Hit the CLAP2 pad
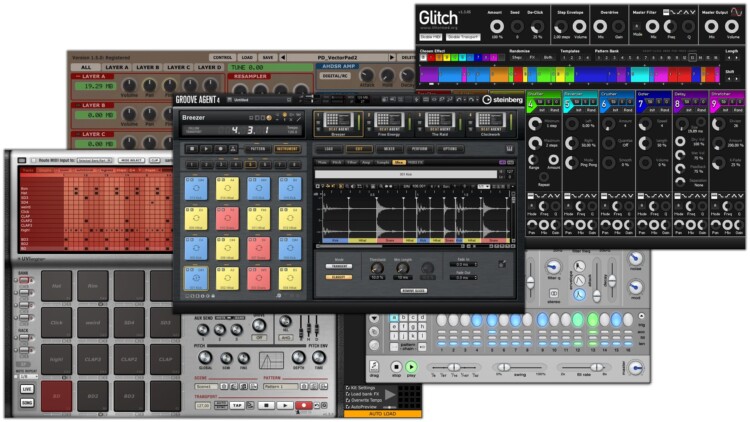750x422 pixels. pos(129,359)
